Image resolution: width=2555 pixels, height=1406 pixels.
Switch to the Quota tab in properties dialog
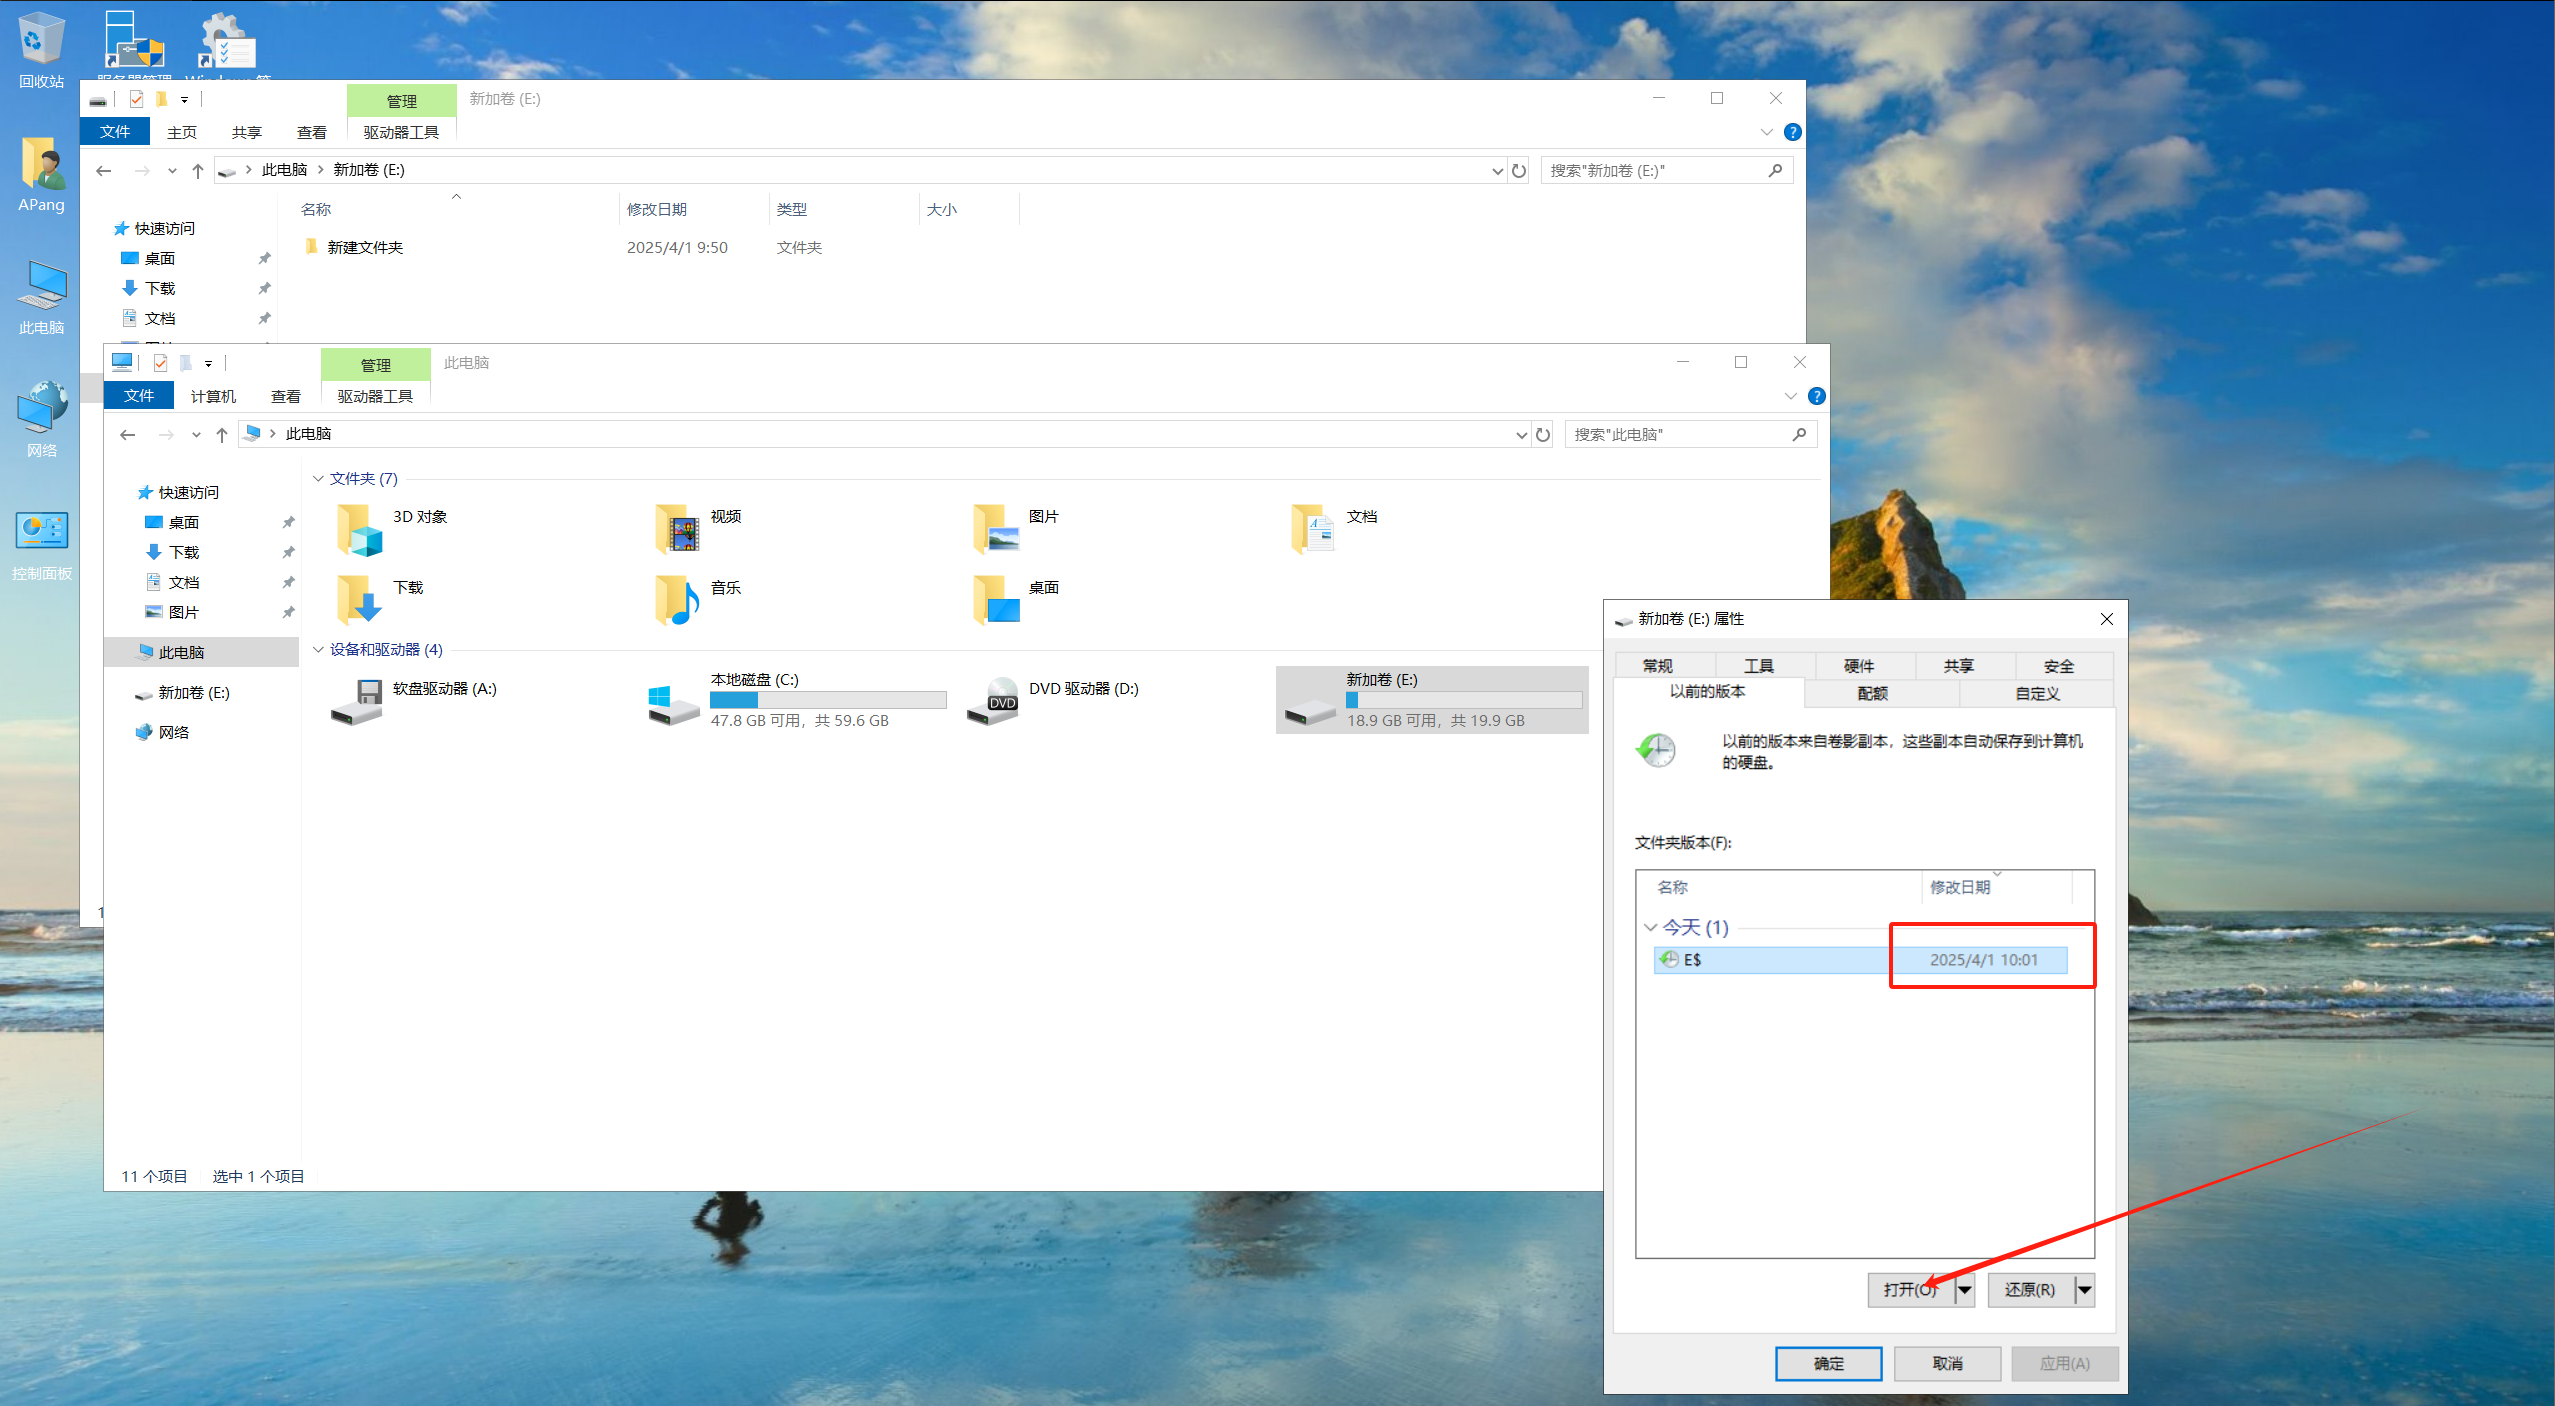coord(1872,693)
